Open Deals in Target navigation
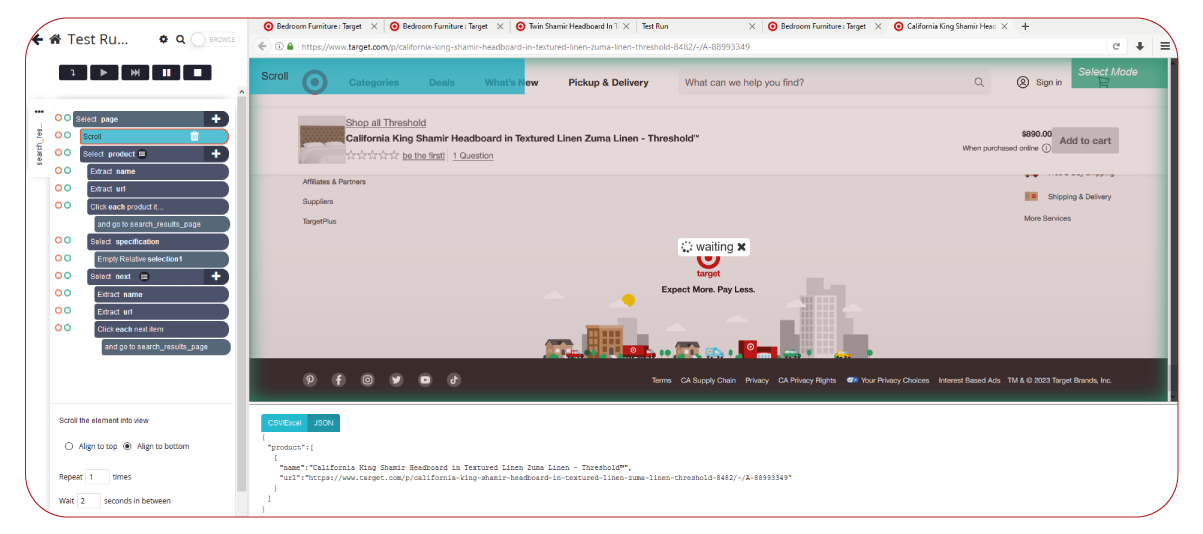 (x=441, y=83)
